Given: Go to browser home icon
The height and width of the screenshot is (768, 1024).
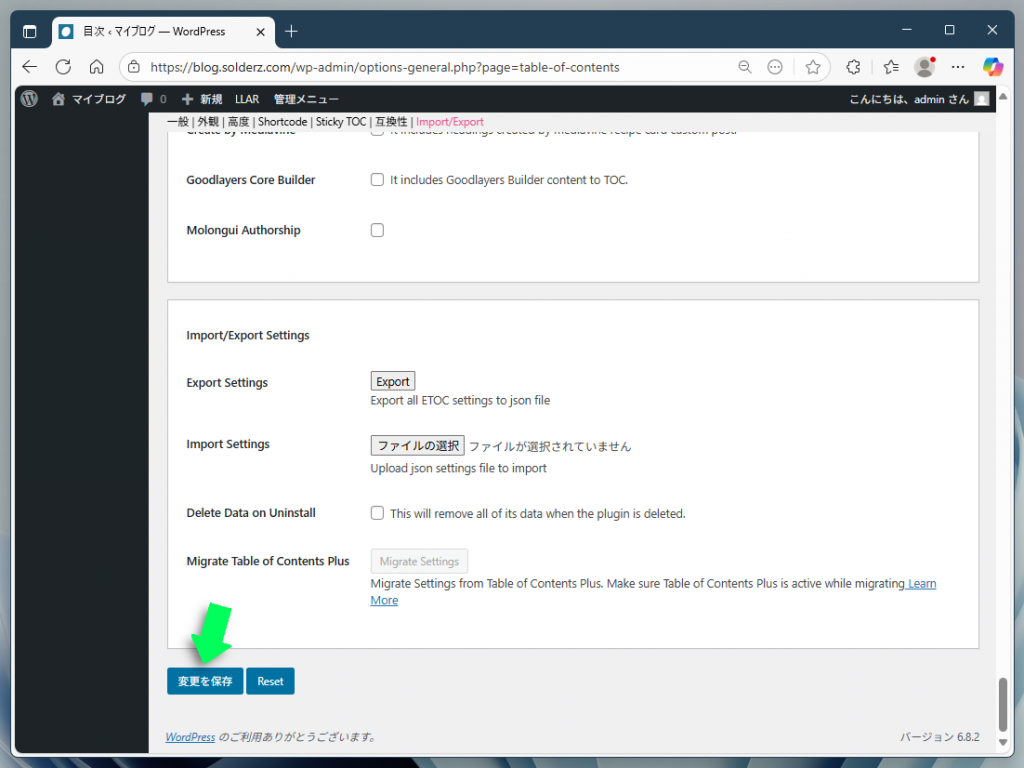Looking at the screenshot, I should [x=96, y=67].
